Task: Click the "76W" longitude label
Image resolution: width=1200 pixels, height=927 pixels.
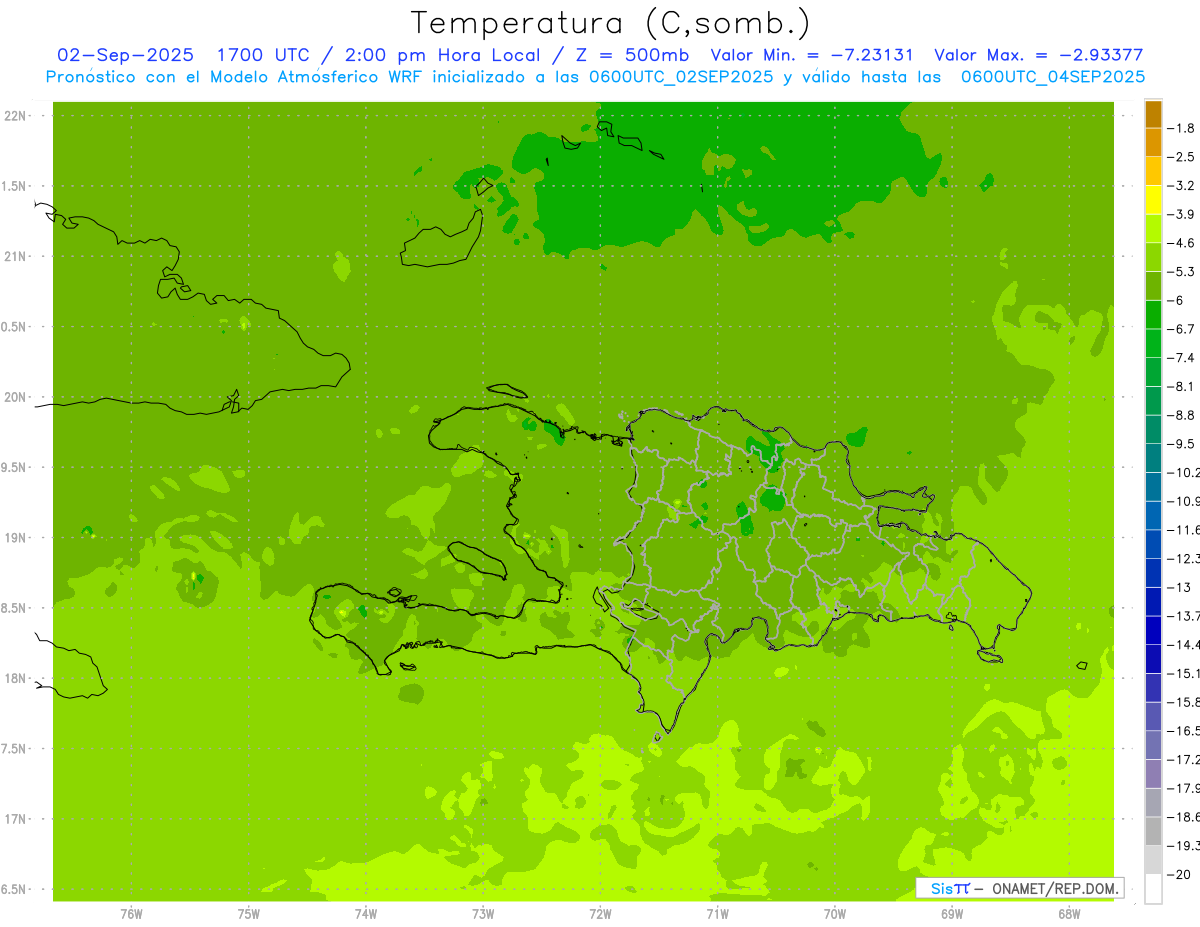Action: [x=131, y=914]
